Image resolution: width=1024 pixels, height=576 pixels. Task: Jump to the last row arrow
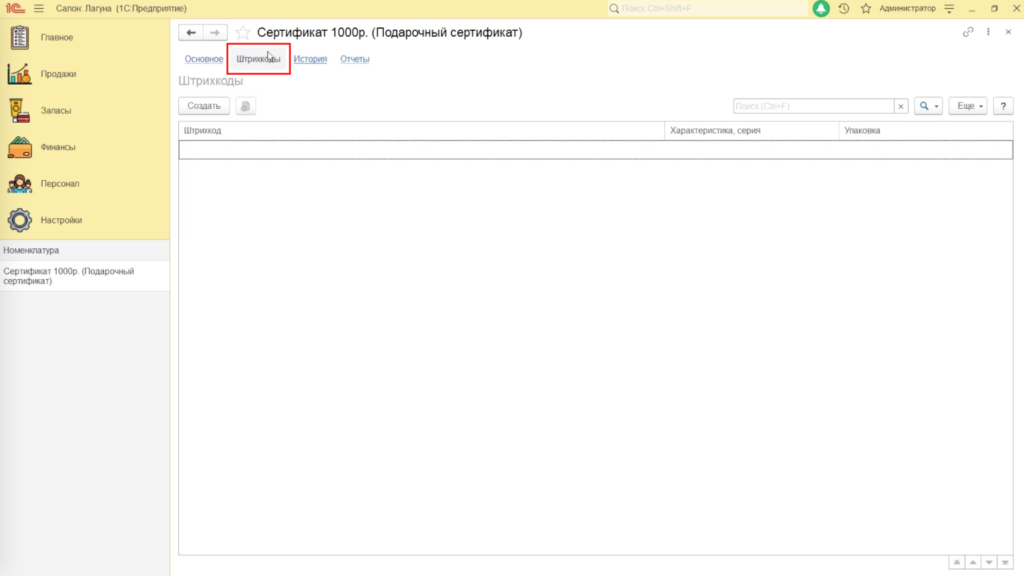1006,562
